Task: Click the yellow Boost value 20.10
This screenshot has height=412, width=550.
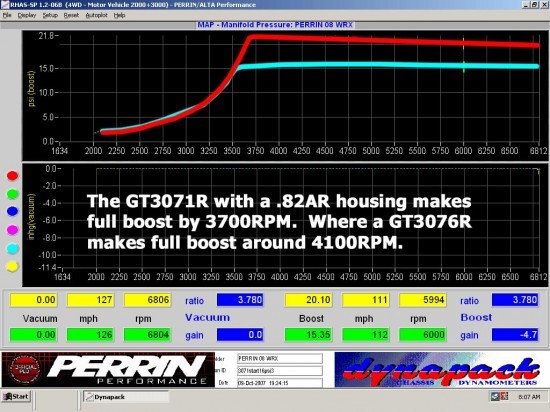Action: coord(308,300)
